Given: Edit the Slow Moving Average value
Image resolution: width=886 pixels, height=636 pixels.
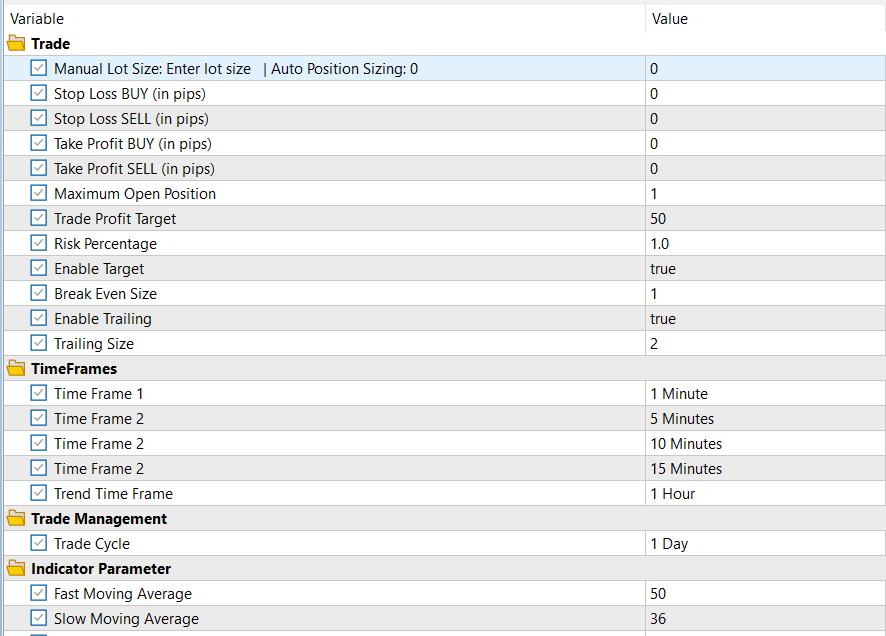Looking at the screenshot, I should [x=764, y=619].
